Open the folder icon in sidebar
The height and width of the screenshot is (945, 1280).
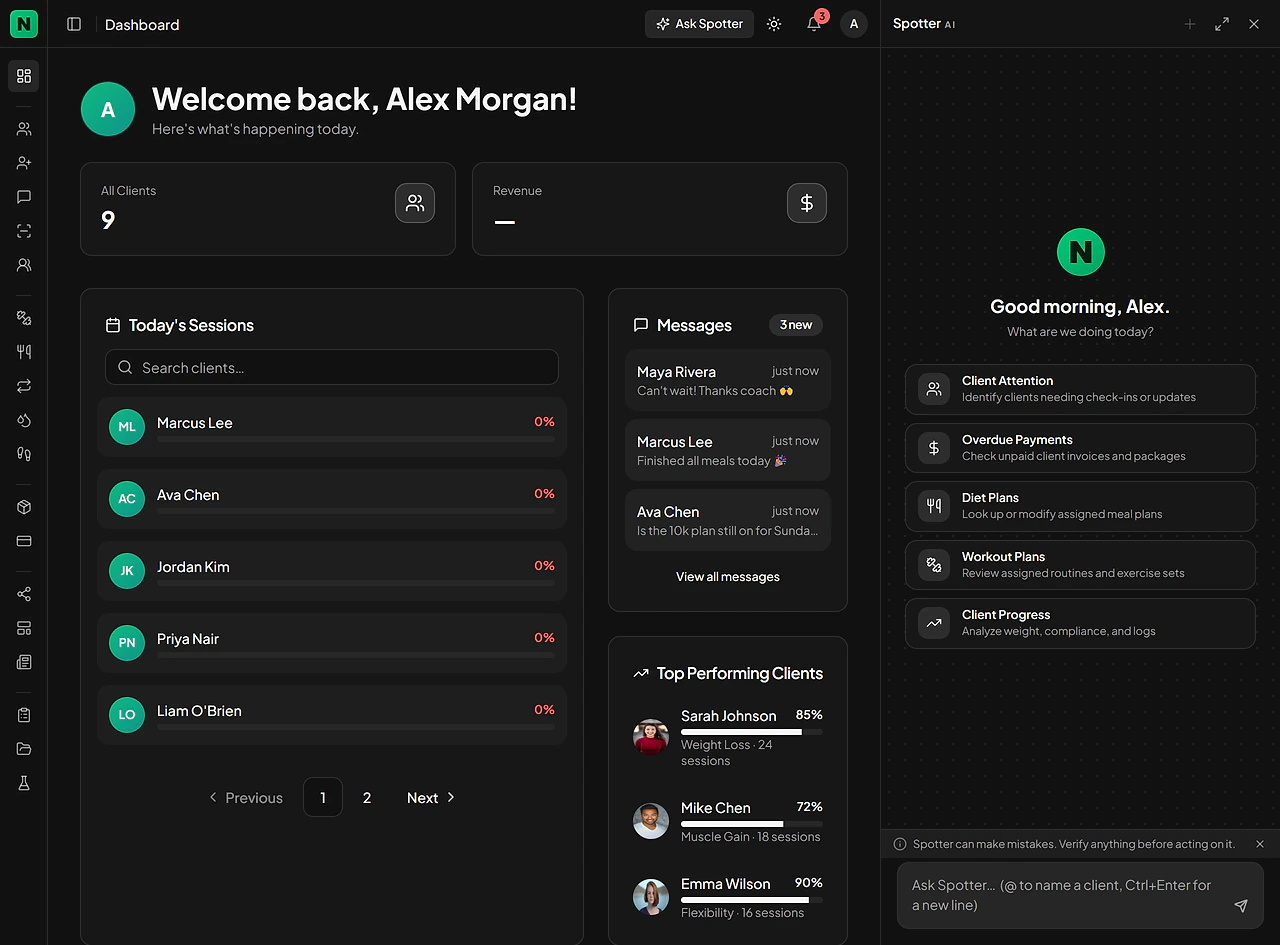click(x=24, y=749)
